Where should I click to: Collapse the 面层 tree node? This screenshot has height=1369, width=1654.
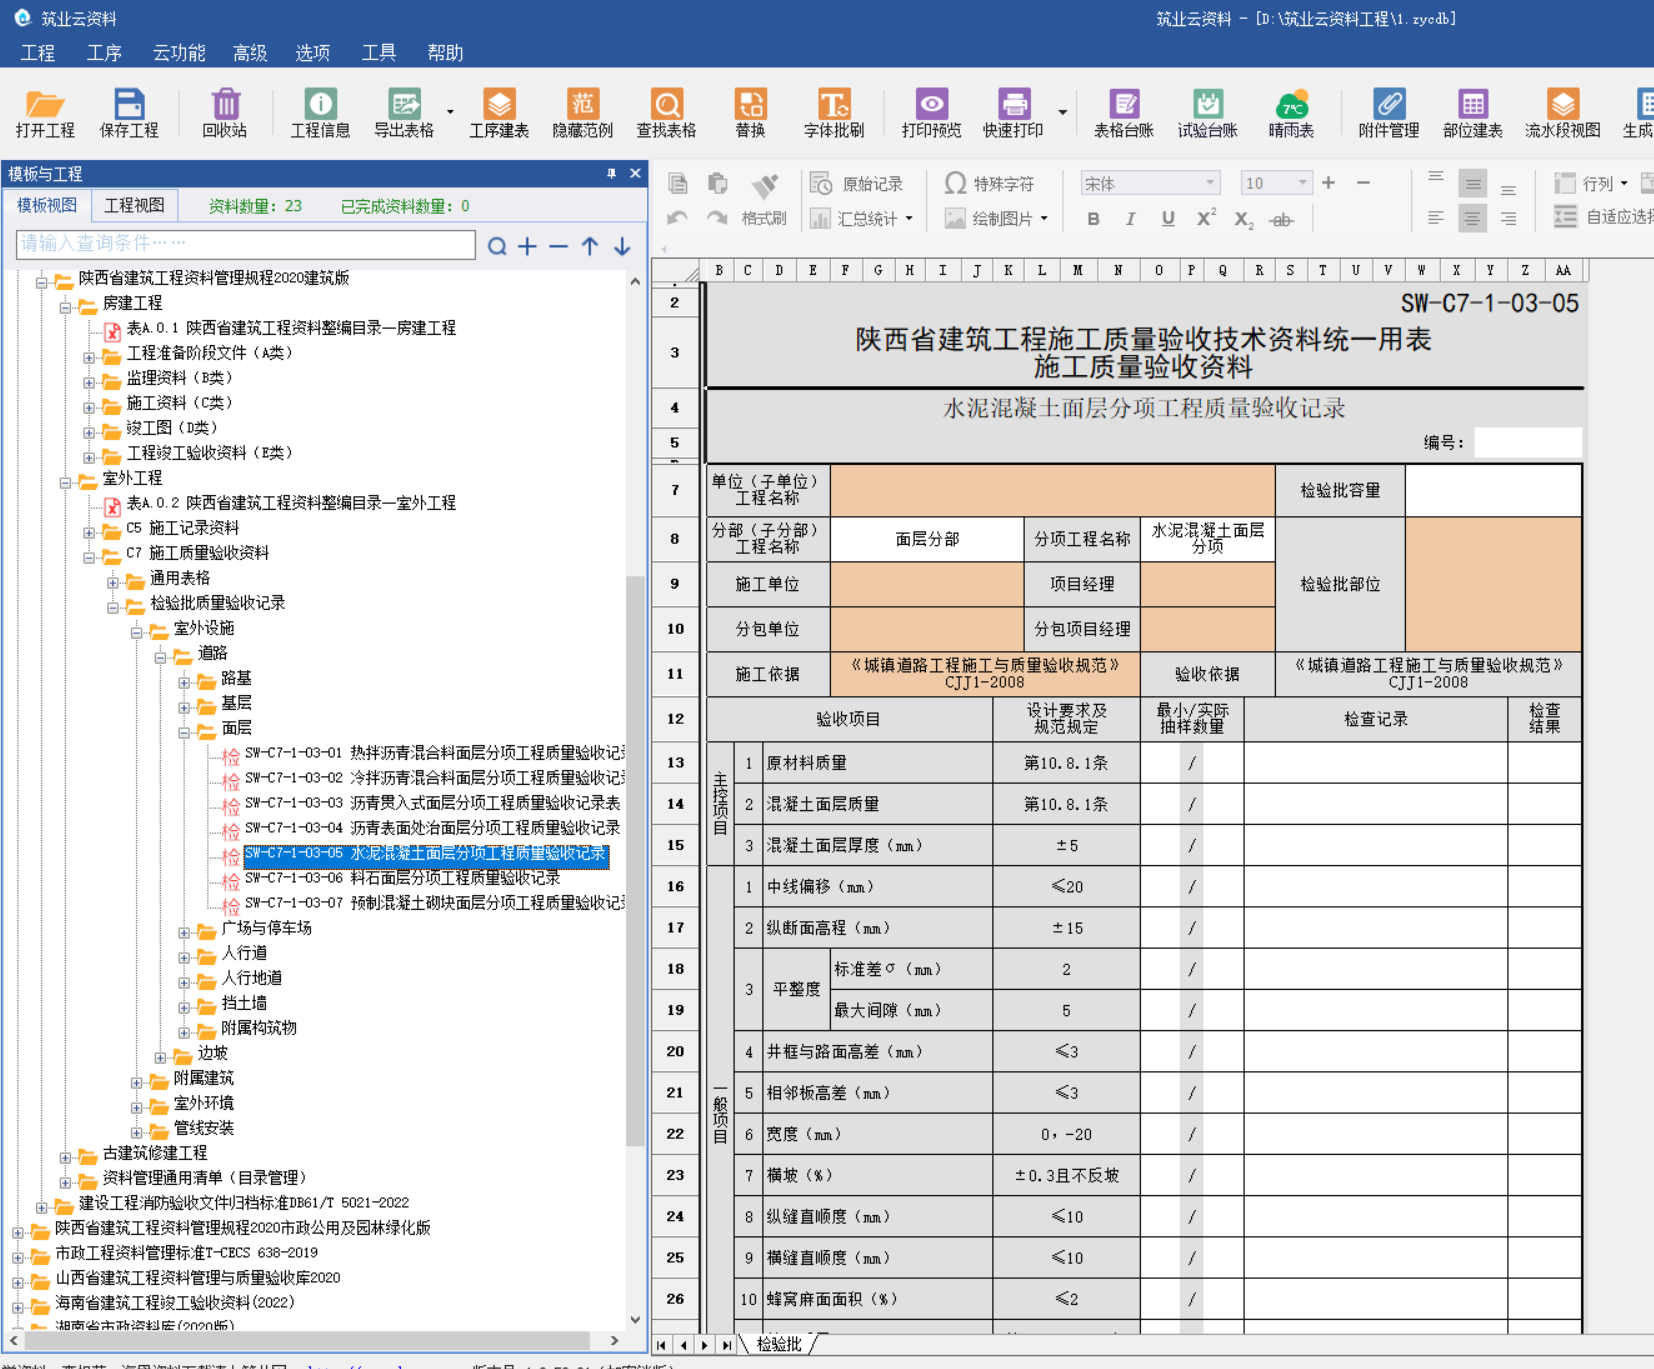point(184,731)
